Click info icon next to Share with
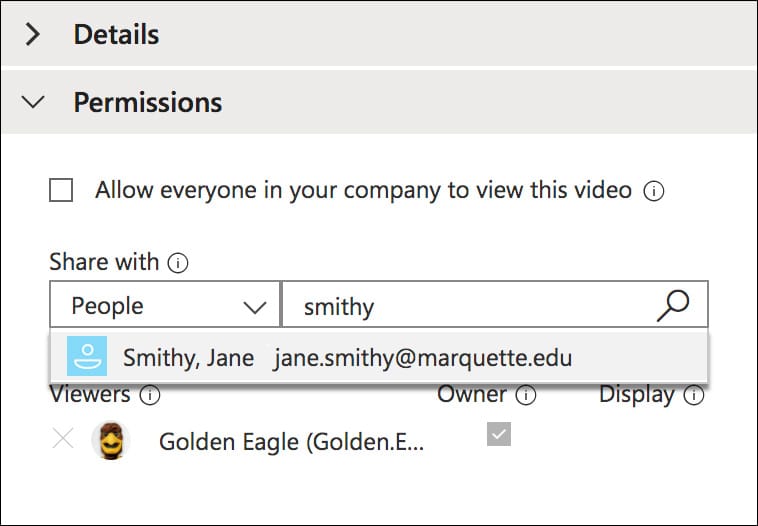Screen dimensions: 758x526 178,263
